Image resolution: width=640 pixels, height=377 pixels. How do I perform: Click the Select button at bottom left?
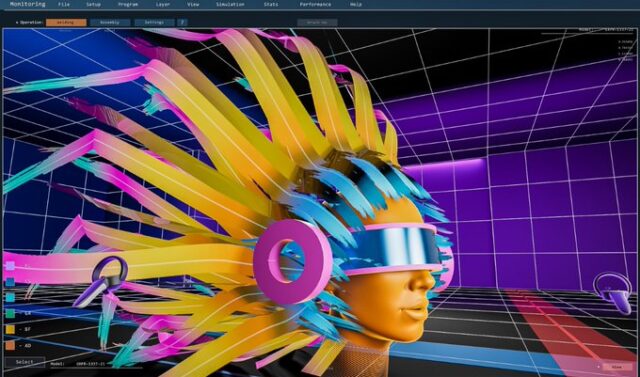[24, 362]
